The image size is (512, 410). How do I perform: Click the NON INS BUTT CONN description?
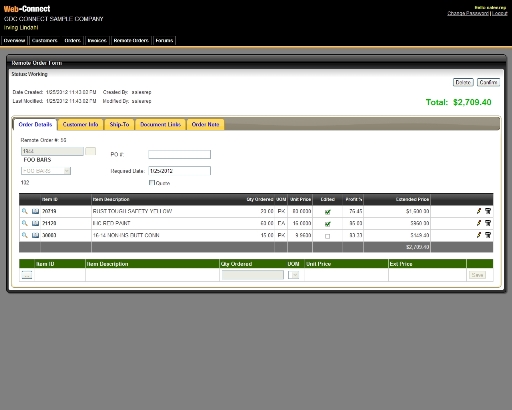(x=126, y=235)
